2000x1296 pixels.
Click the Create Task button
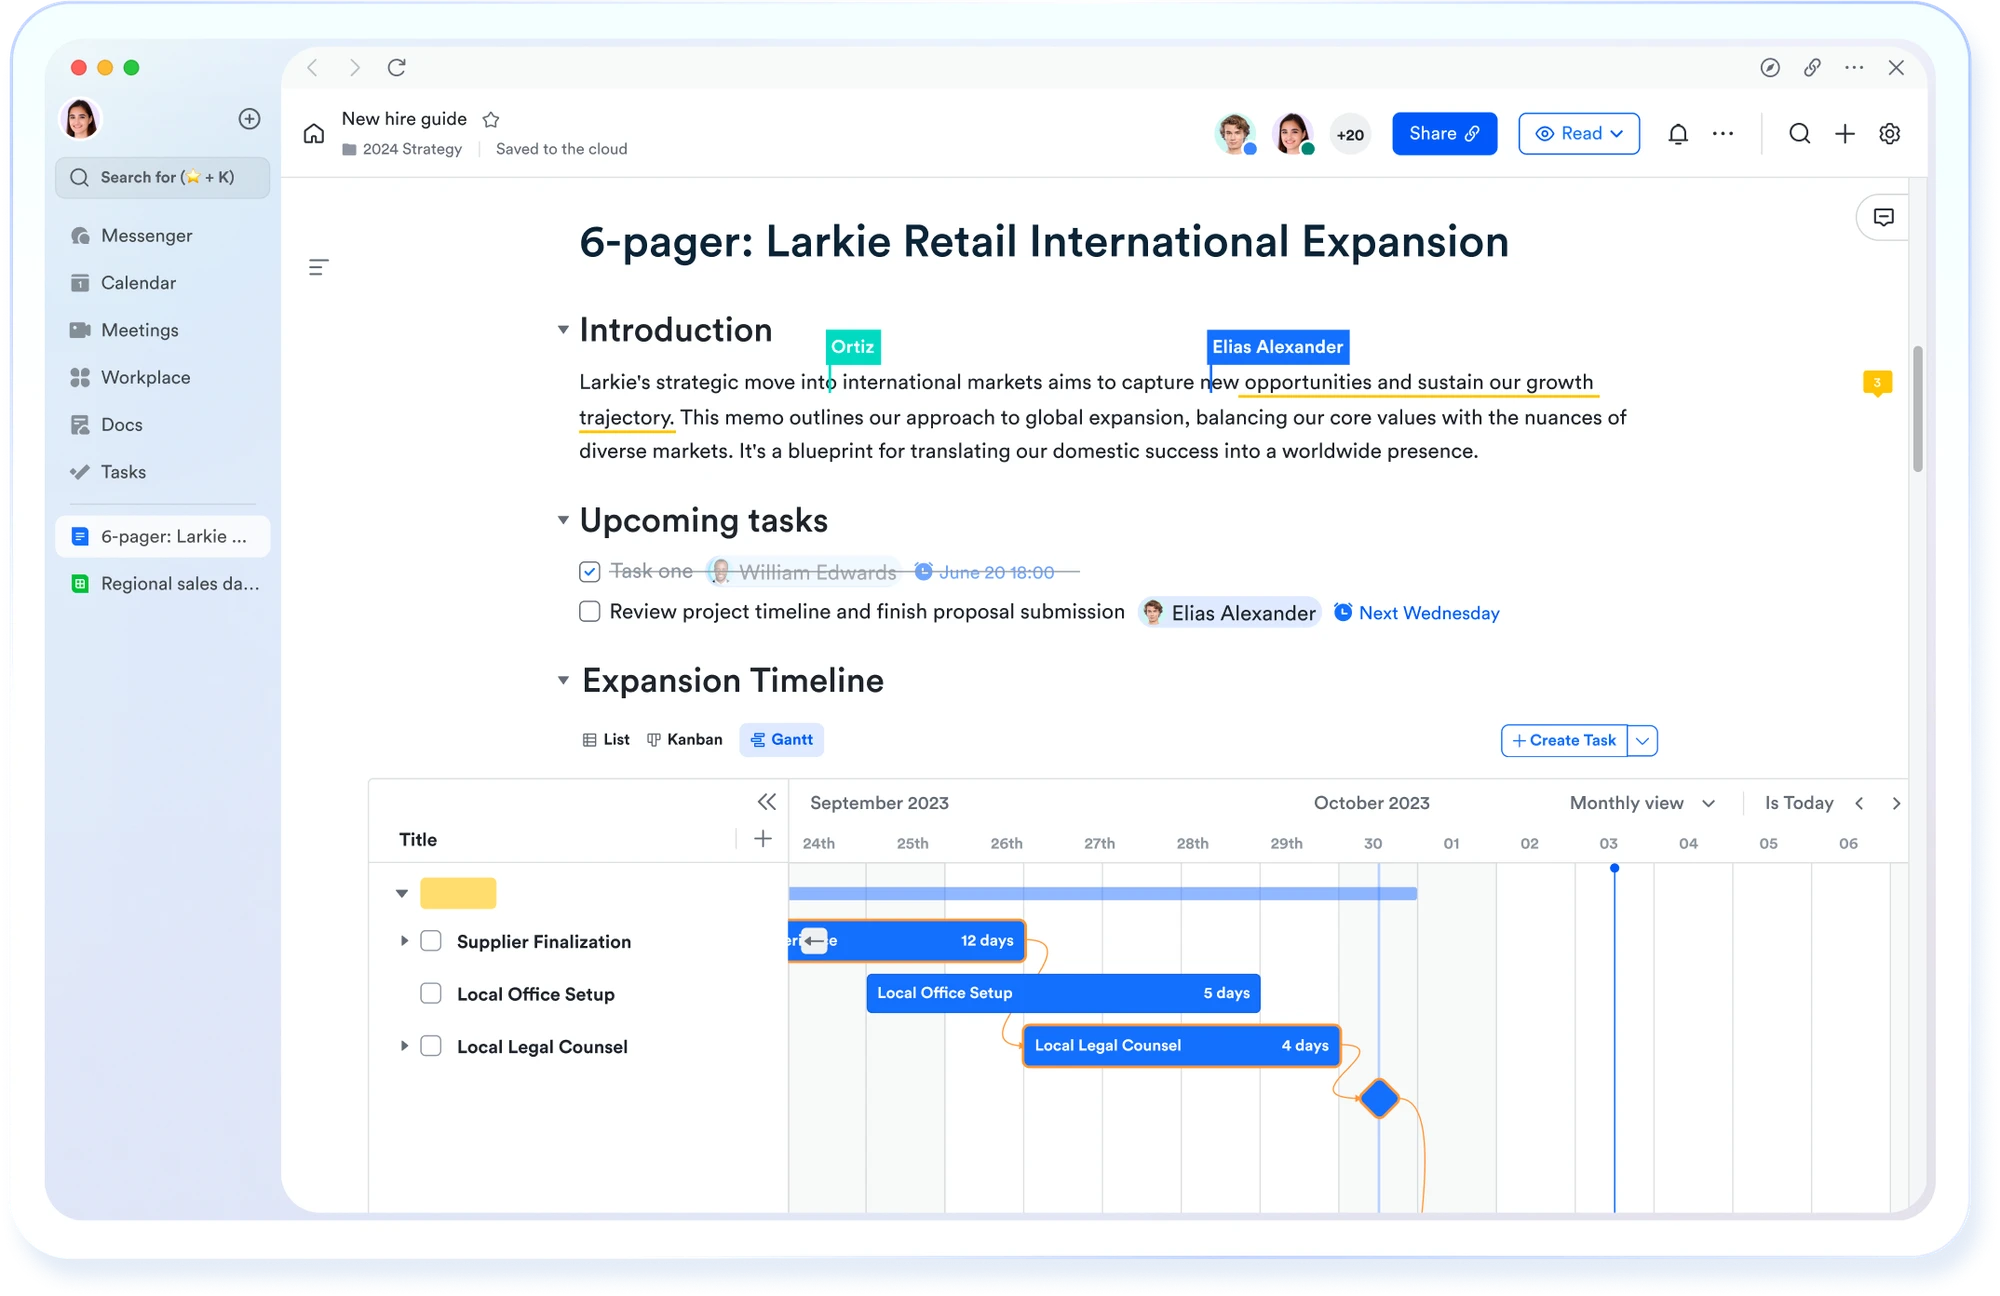[x=1564, y=740]
